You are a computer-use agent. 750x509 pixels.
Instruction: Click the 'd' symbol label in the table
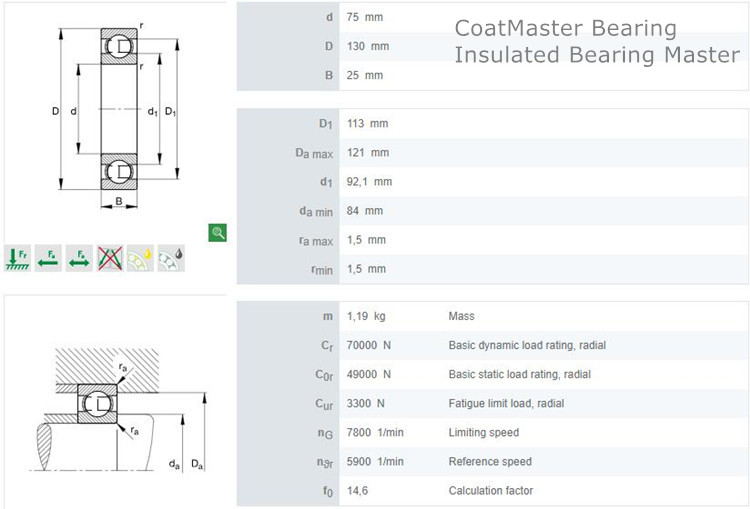(x=329, y=17)
